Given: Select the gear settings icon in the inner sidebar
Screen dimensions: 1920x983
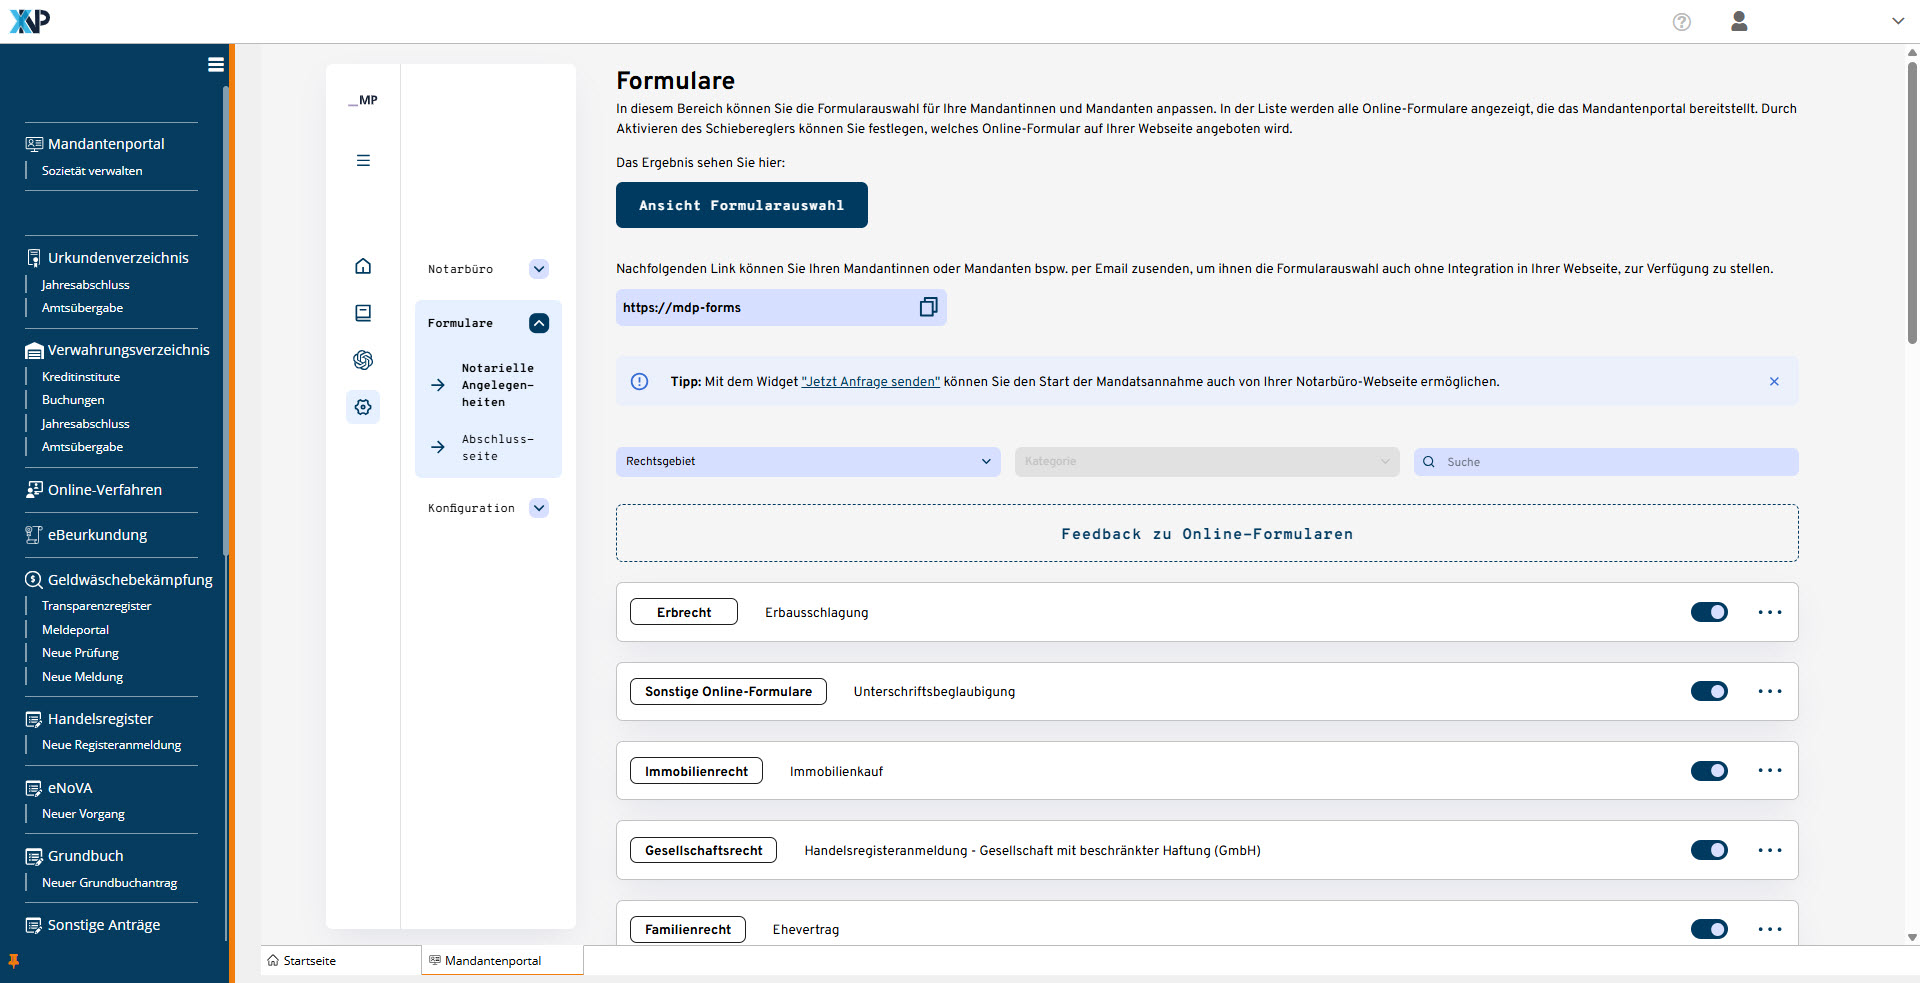Looking at the screenshot, I should pos(363,407).
